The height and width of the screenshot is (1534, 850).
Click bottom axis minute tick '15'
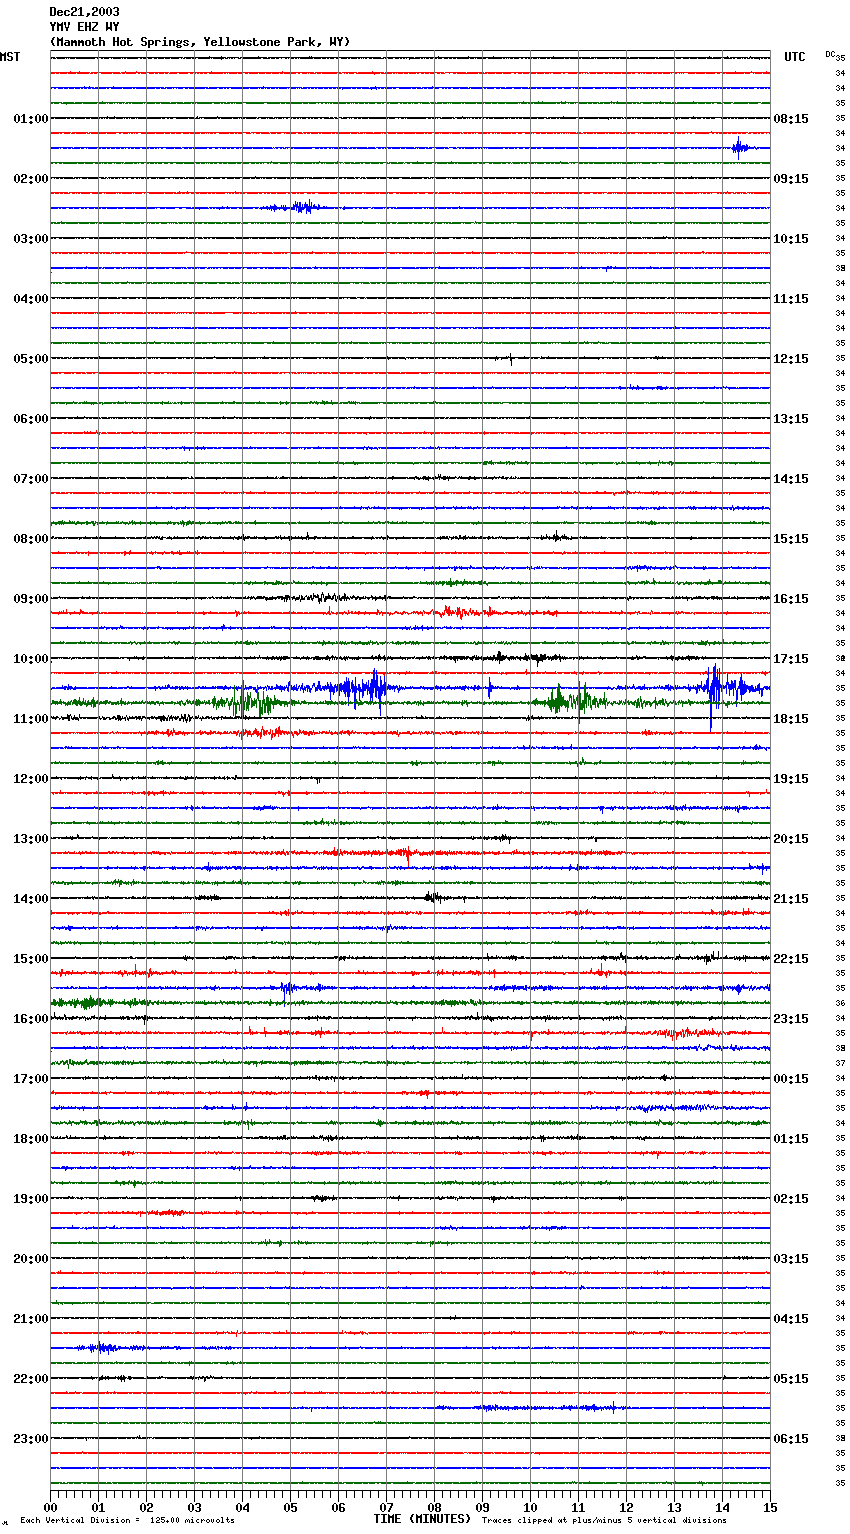tap(770, 1507)
